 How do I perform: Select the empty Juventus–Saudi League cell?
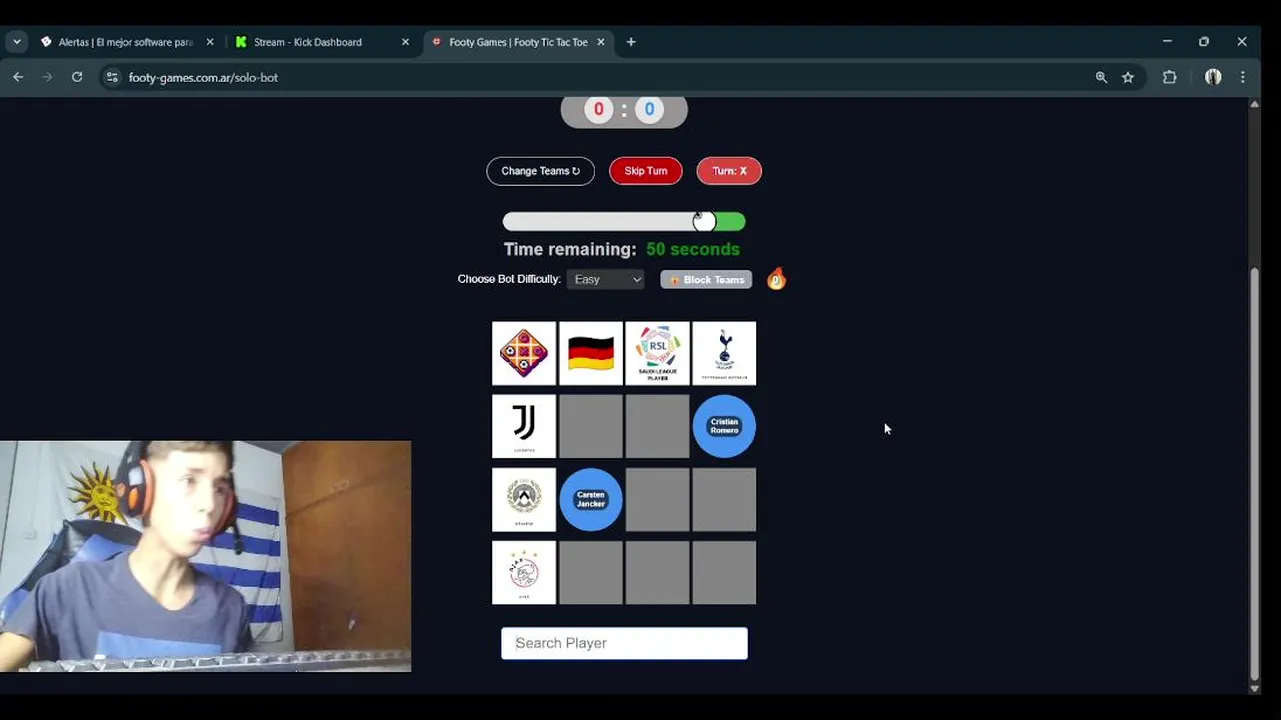pyautogui.click(x=657, y=426)
